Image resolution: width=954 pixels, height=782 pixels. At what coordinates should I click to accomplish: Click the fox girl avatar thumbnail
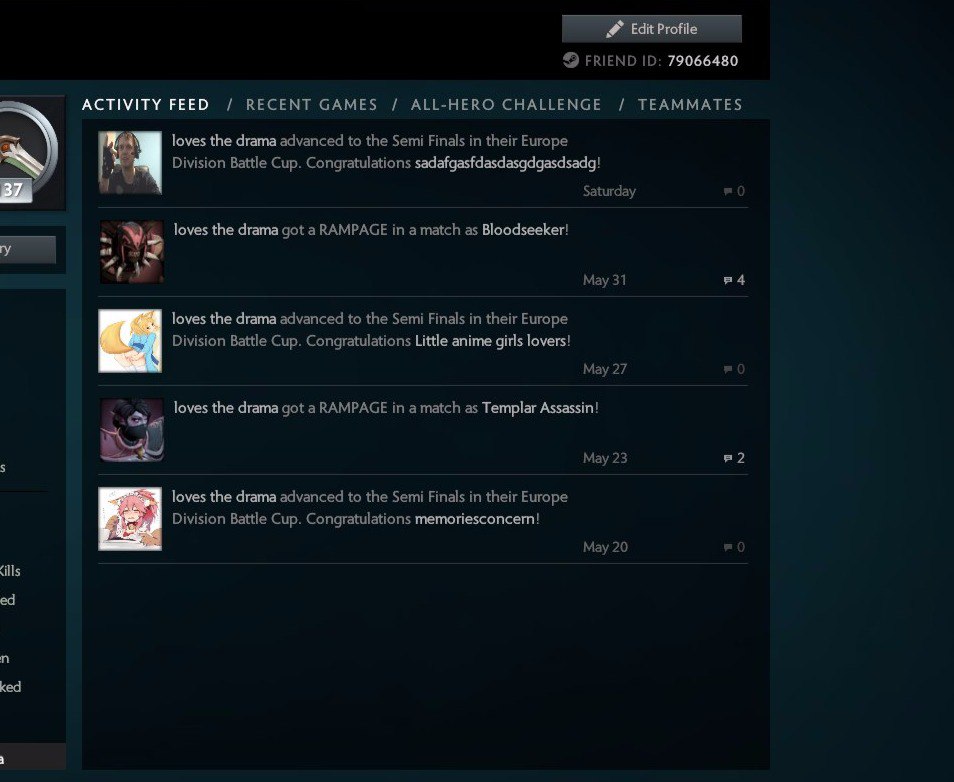pyautogui.click(x=130, y=340)
